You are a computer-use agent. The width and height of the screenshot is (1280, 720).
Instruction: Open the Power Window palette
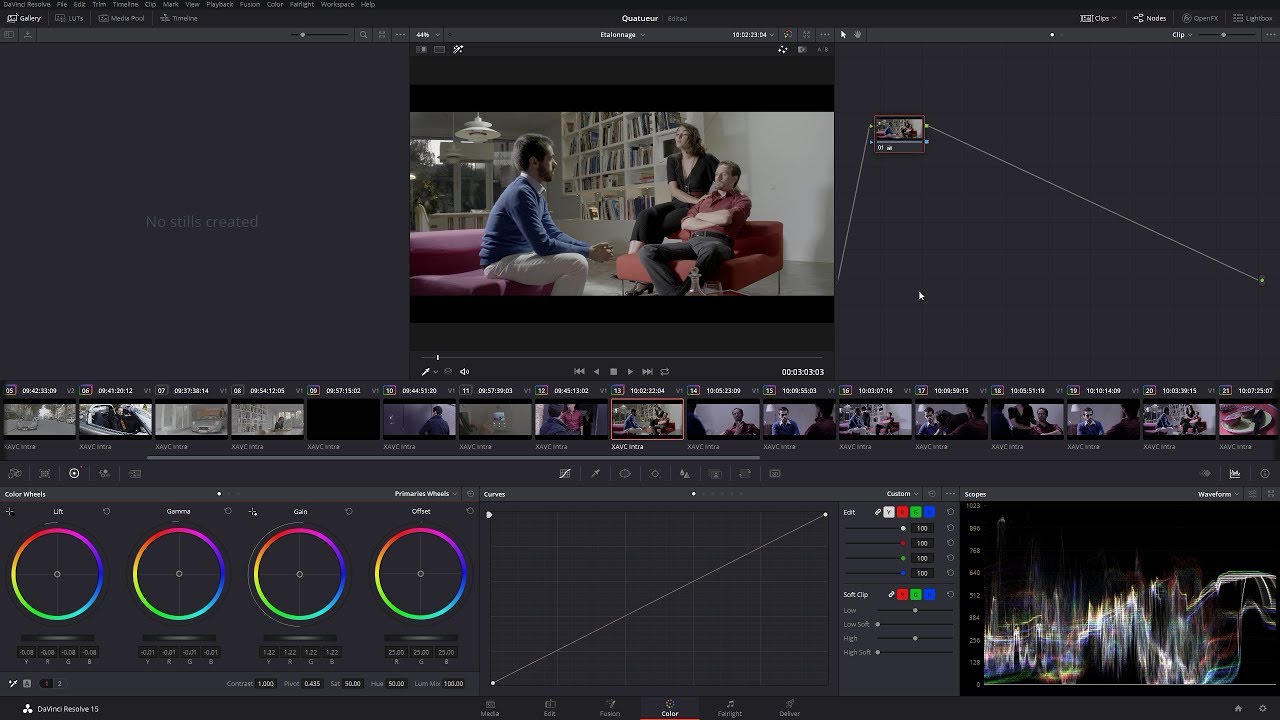[x=625, y=473]
